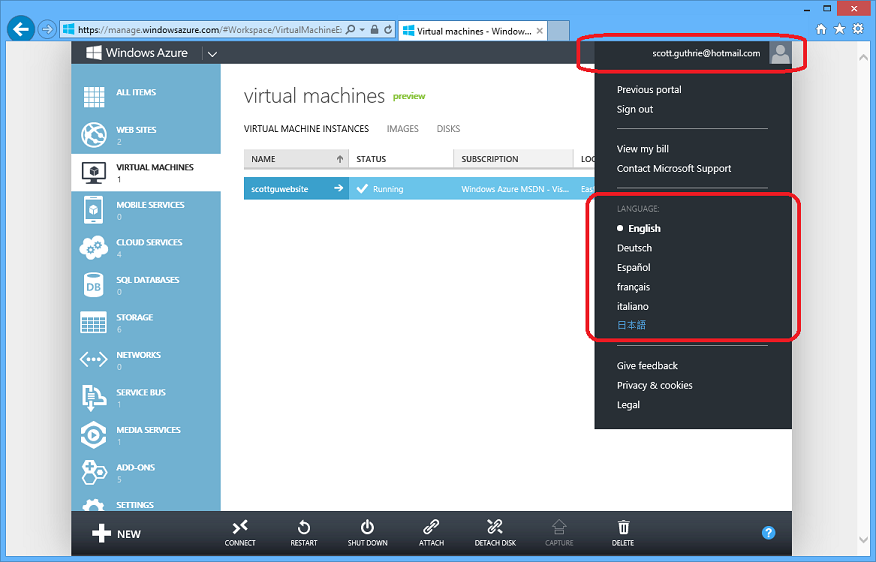
Task: Click the Subscription column header
Action: click(x=513, y=159)
